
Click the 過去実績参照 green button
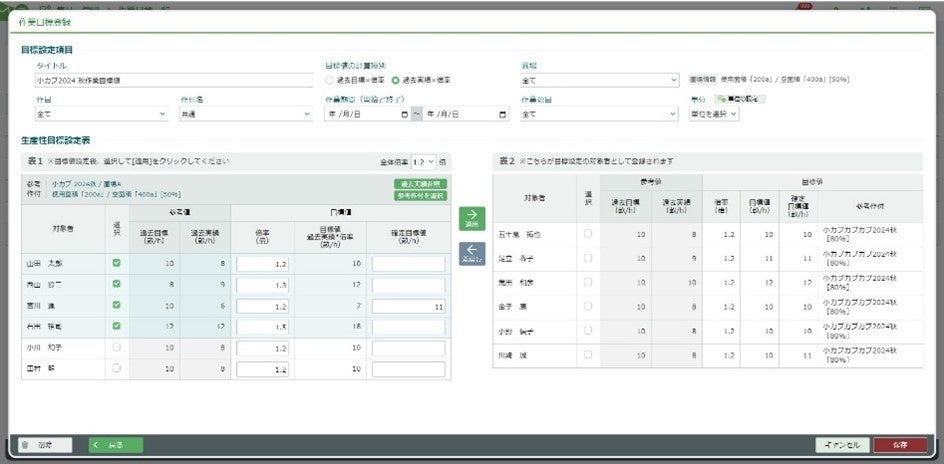click(420, 184)
